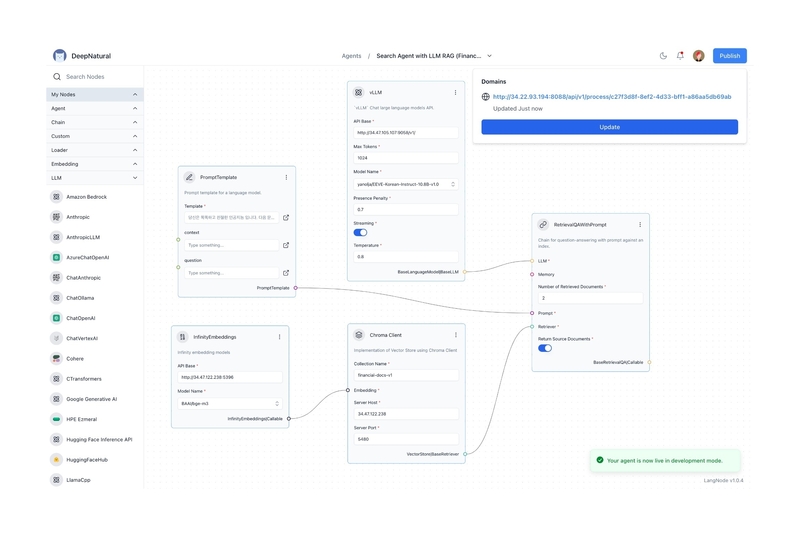Image resolution: width=800 pixels, height=535 pixels.
Task: Click 'Your agent is now live' notification
Action: click(665, 461)
